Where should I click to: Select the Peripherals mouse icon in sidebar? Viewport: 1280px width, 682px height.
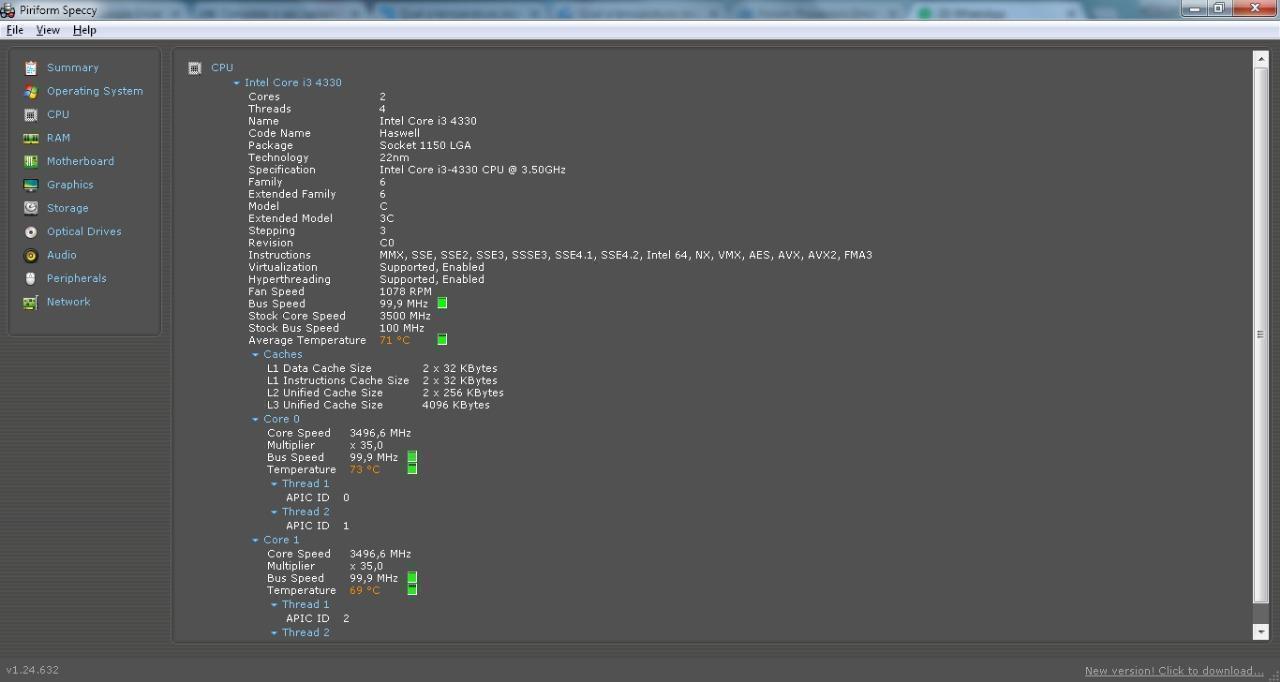pyautogui.click(x=31, y=278)
